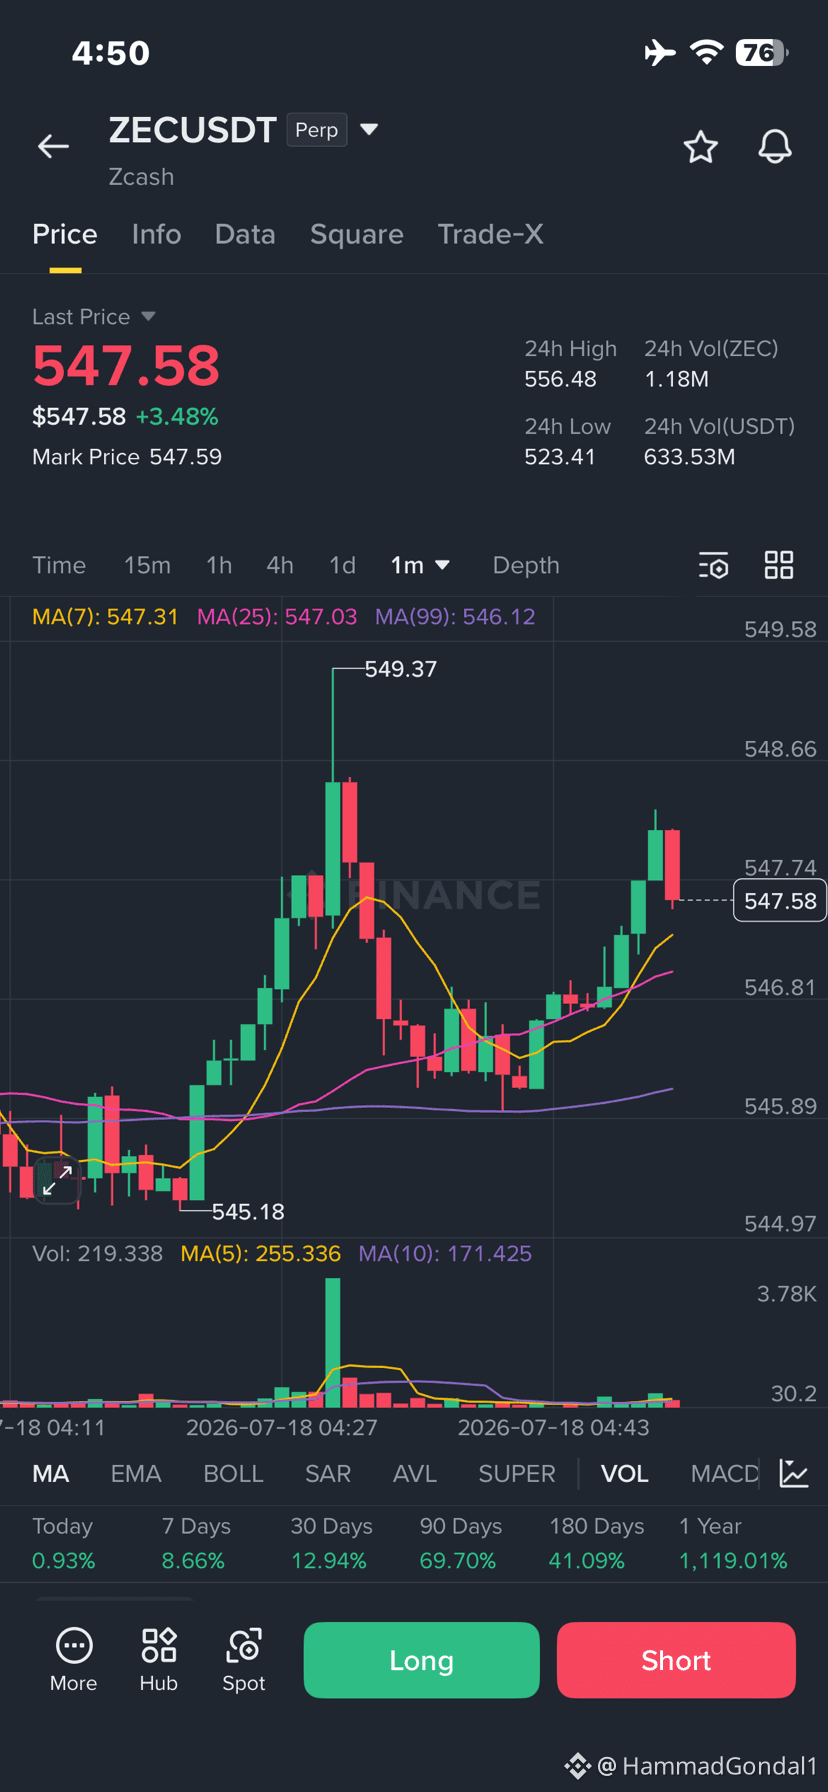Open the 1m interval dropdown
This screenshot has height=1792, width=828.
point(420,565)
